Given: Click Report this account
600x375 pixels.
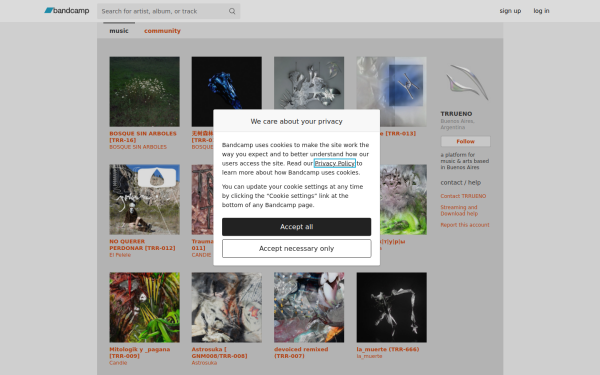Looking at the screenshot, I should point(465,225).
